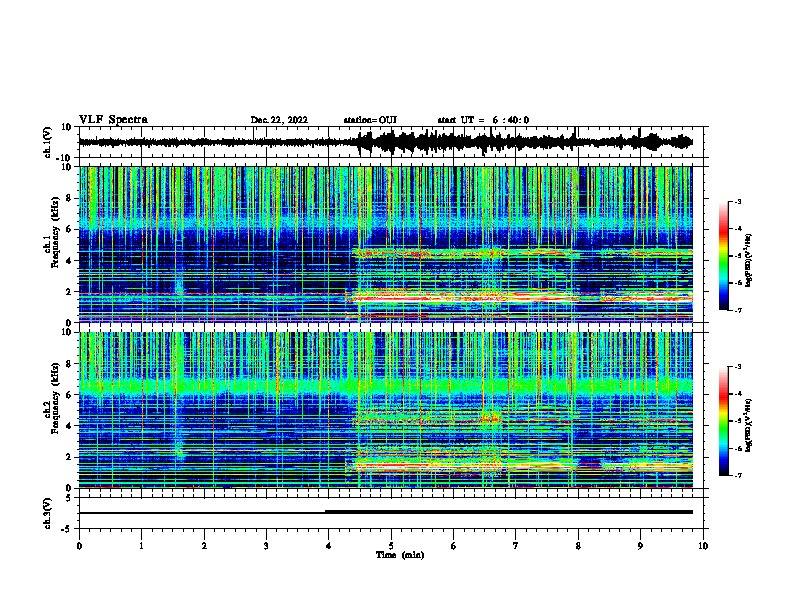Click time axis tick label "6"
Image resolution: width=792 pixels, height=612 pixels.
coord(454,546)
